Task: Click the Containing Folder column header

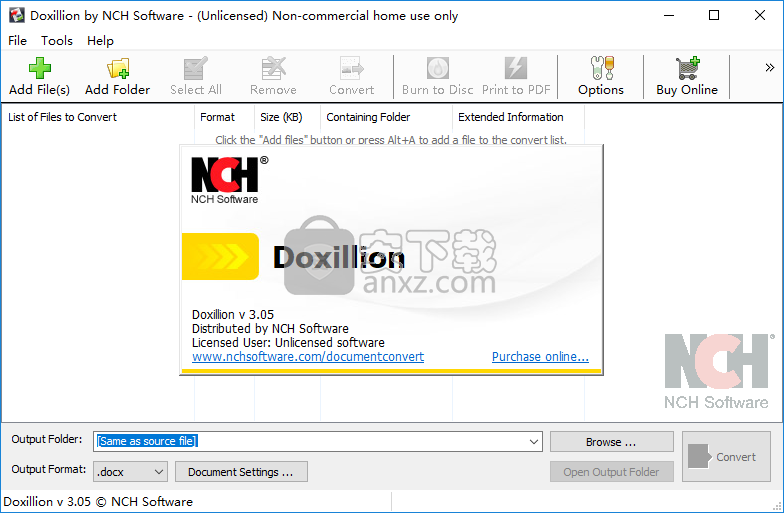Action: click(386, 117)
